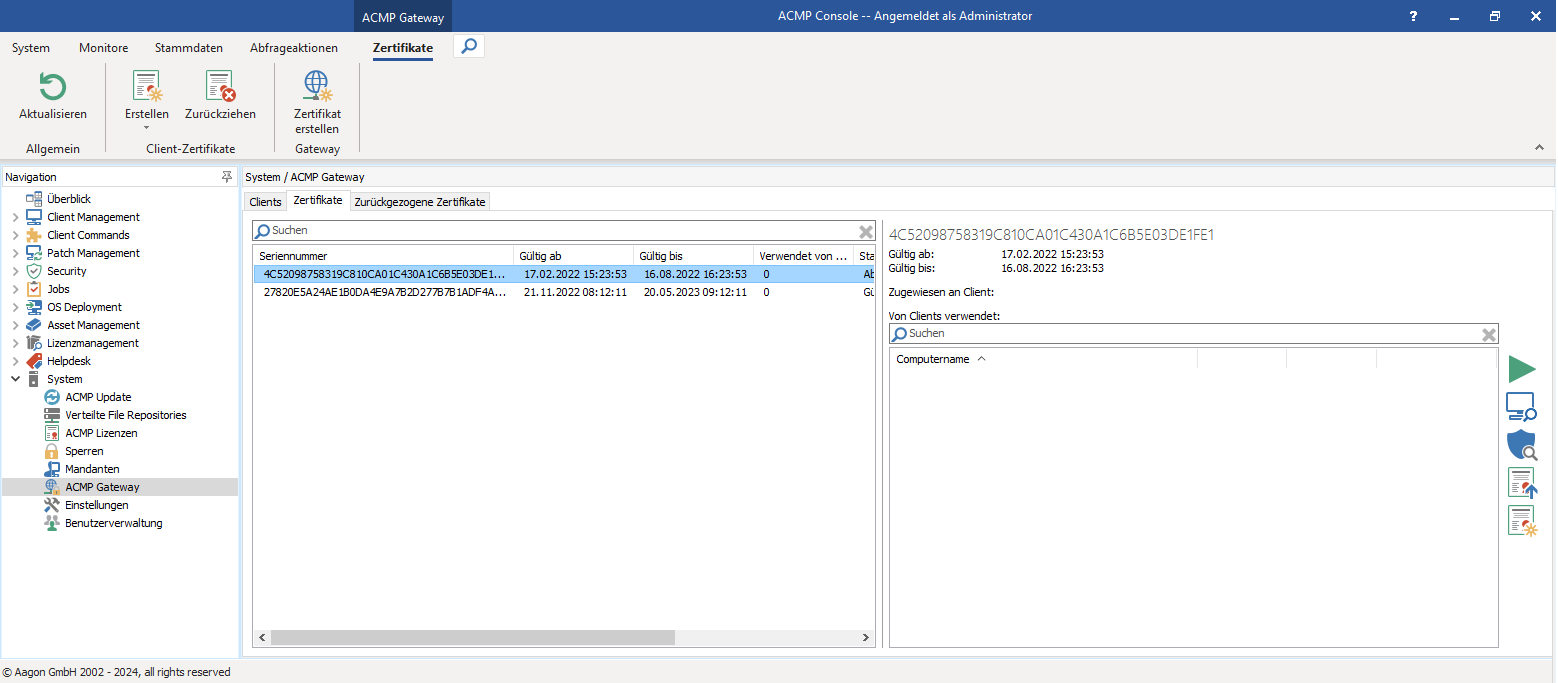Click Zertifikat erstellen gateway icon
Viewport: 1558px width, 683px height.
pos(317,87)
